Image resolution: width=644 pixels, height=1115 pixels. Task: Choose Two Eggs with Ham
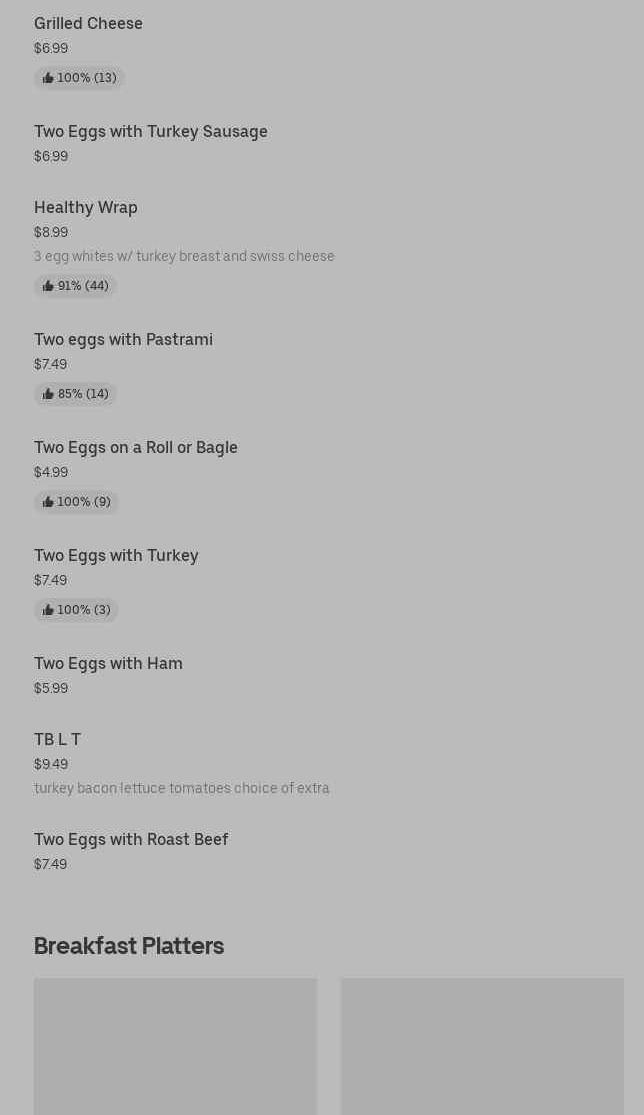tap(108, 663)
